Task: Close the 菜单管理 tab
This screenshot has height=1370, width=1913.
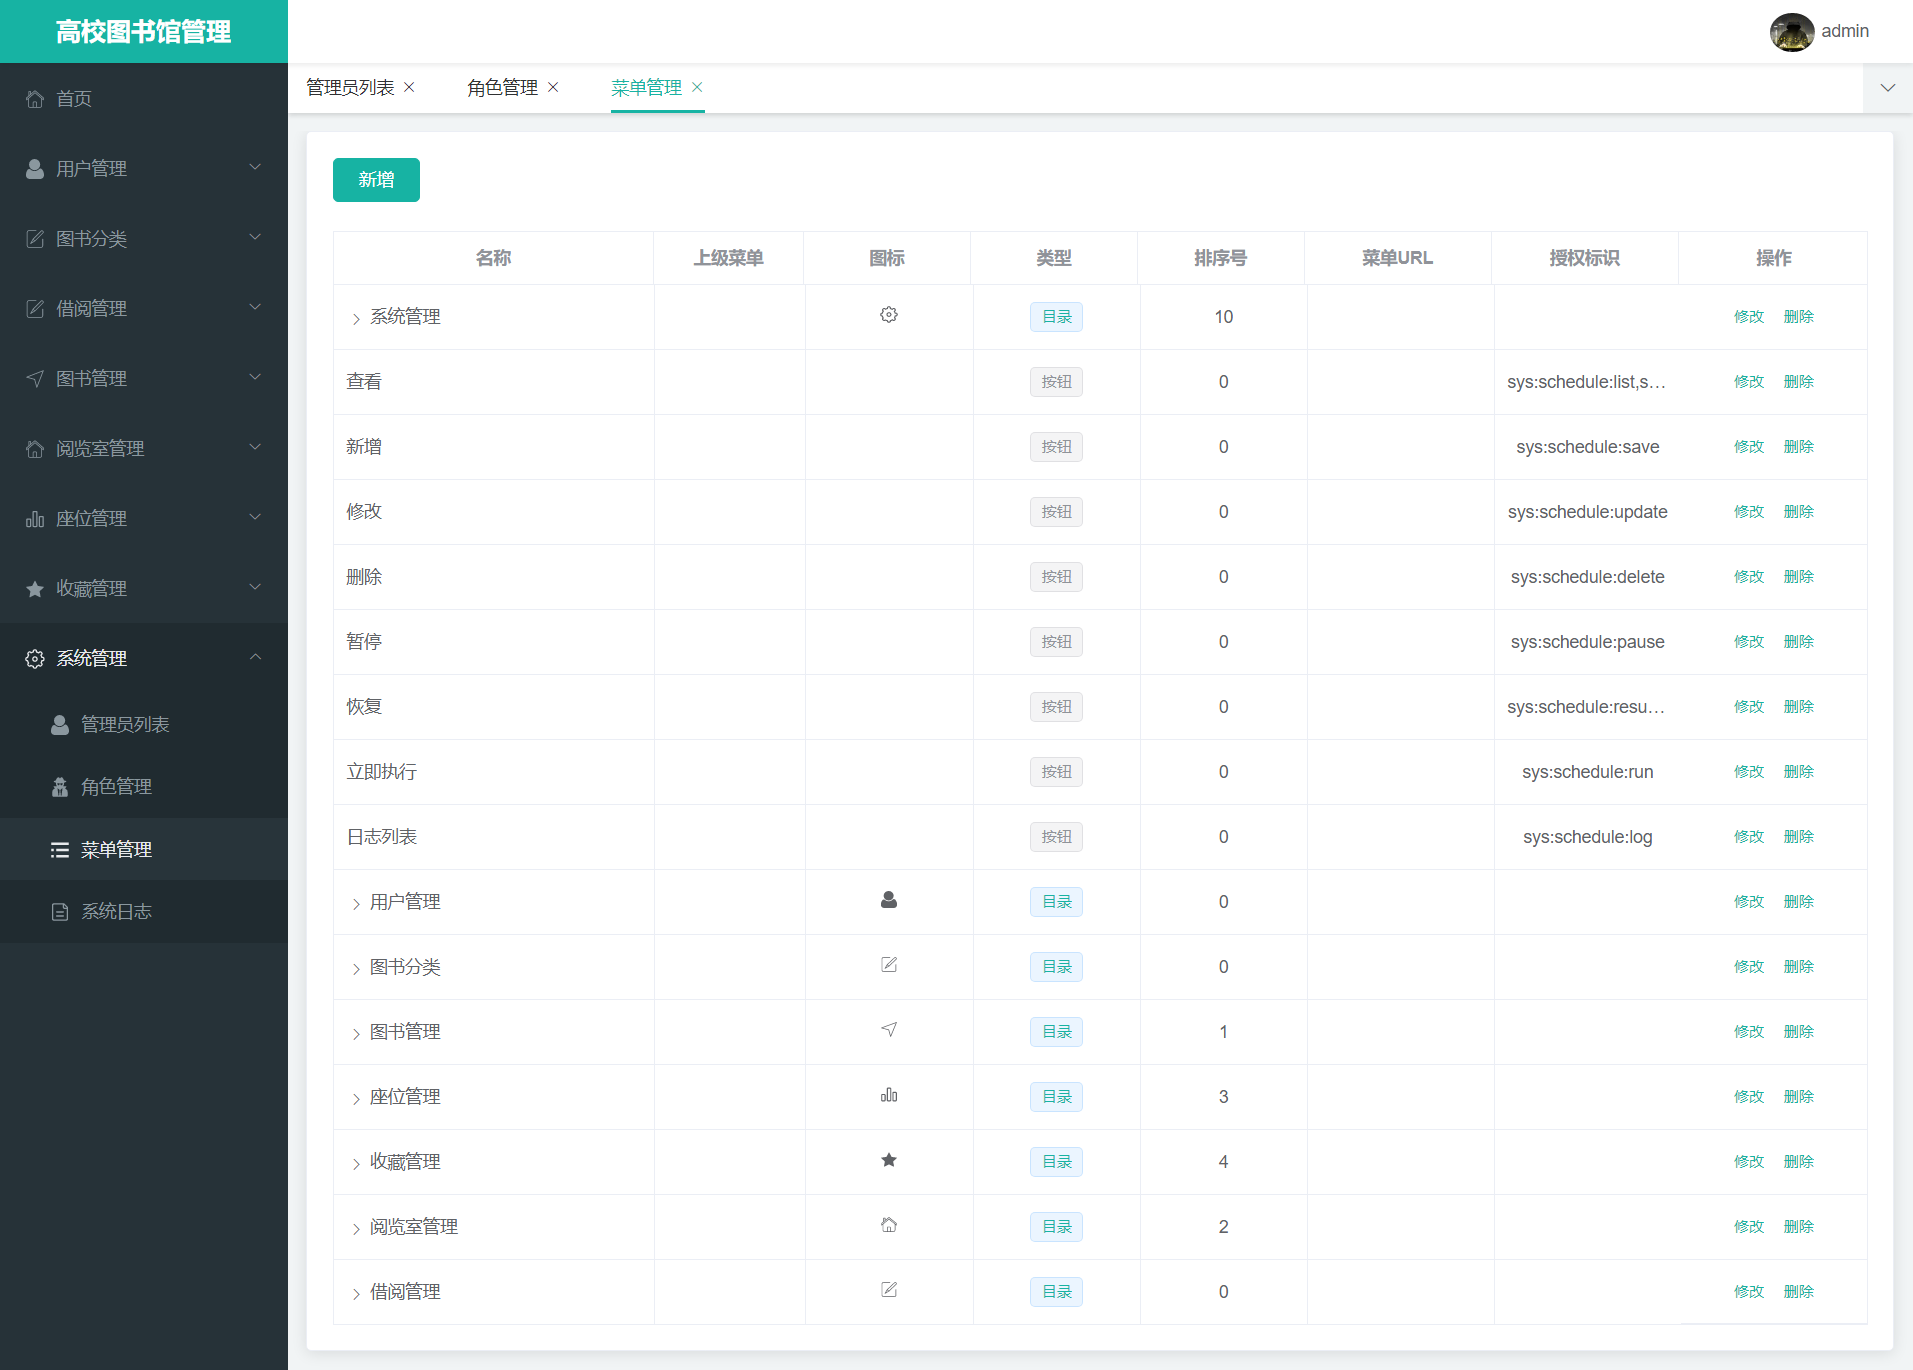Action: (x=697, y=88)
